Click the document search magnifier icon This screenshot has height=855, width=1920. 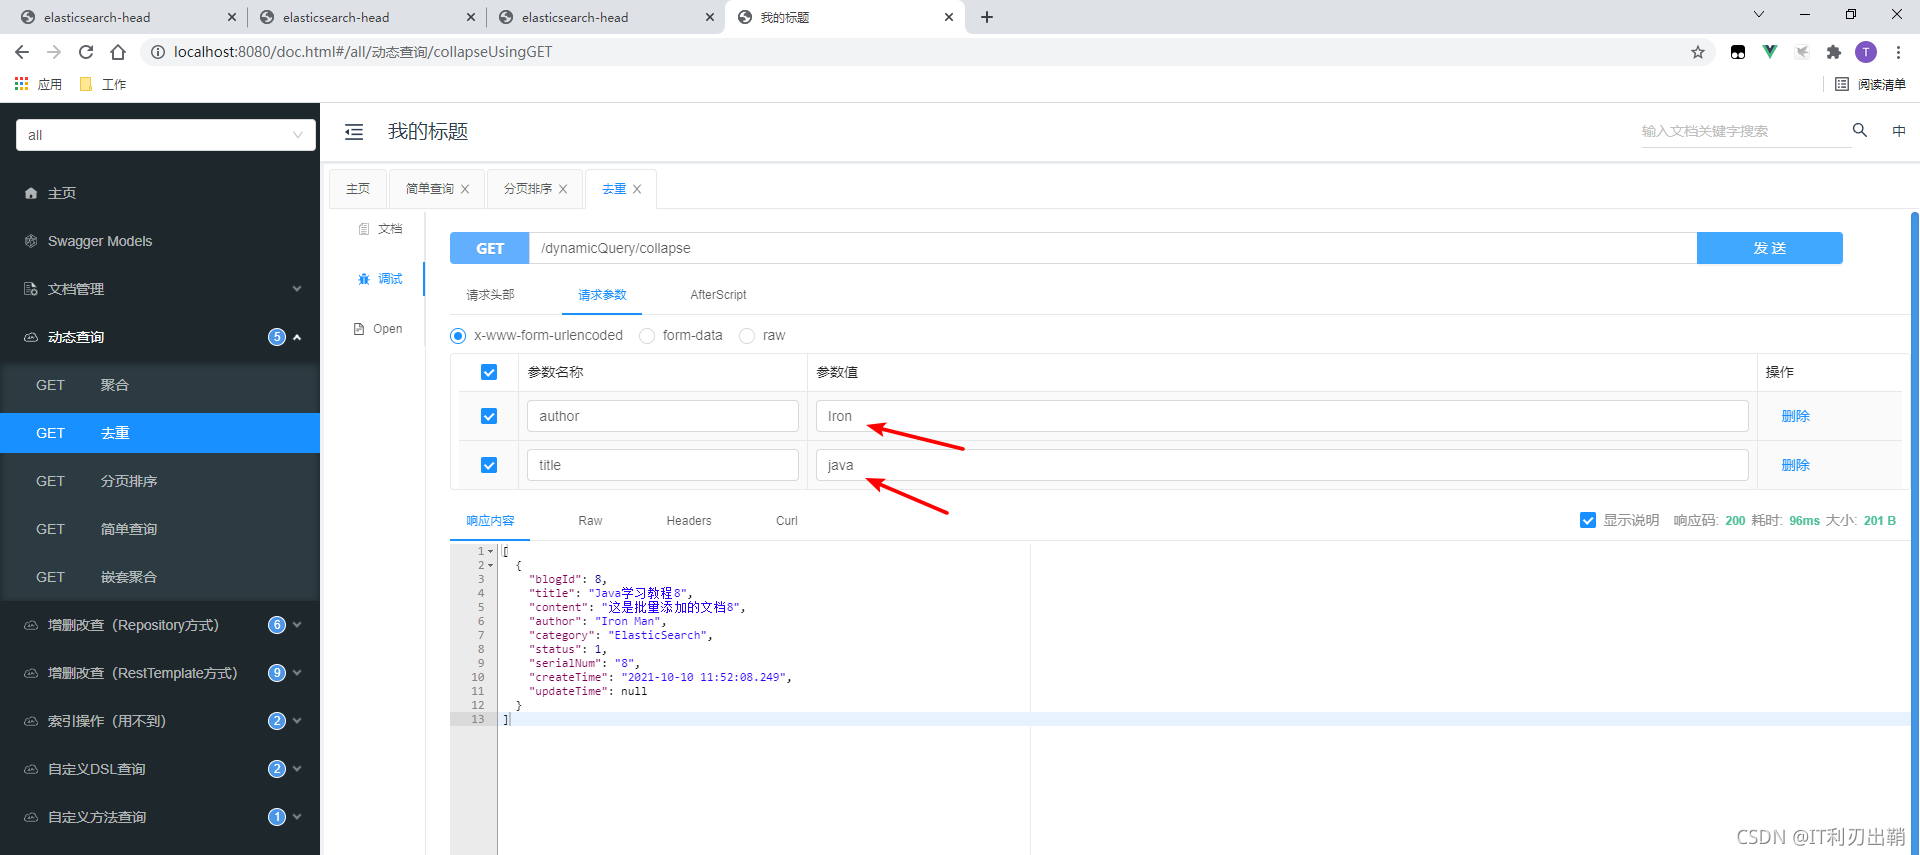point(1860,130)
